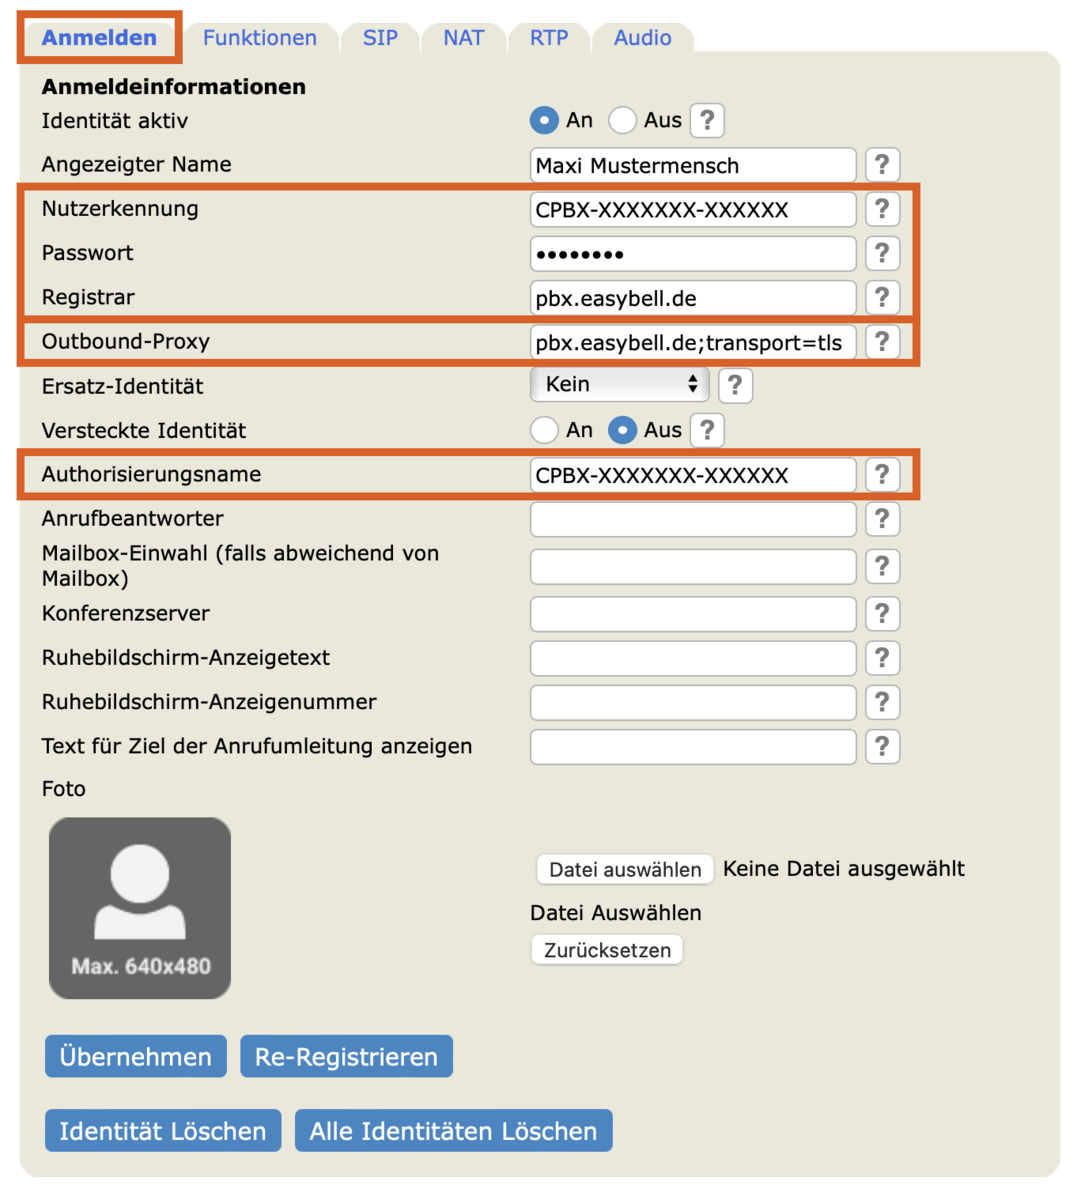Show help for Registrar field
1077x1200 pixels.
pos(882,297)
